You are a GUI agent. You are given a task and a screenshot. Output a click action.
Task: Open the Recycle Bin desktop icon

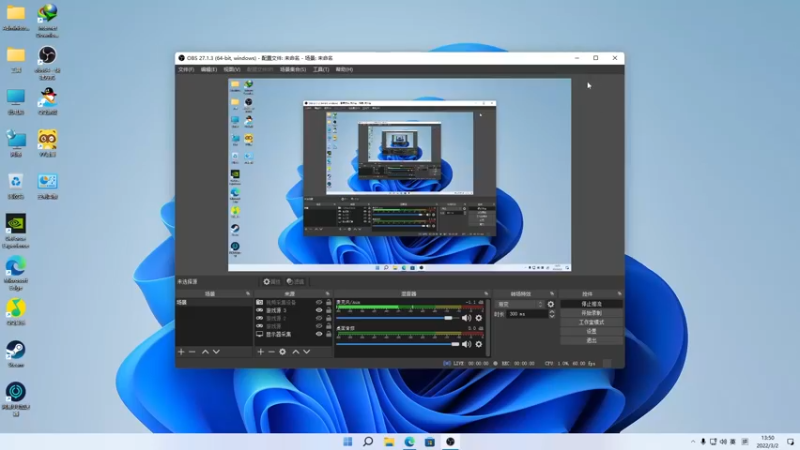tap(16, 186)
